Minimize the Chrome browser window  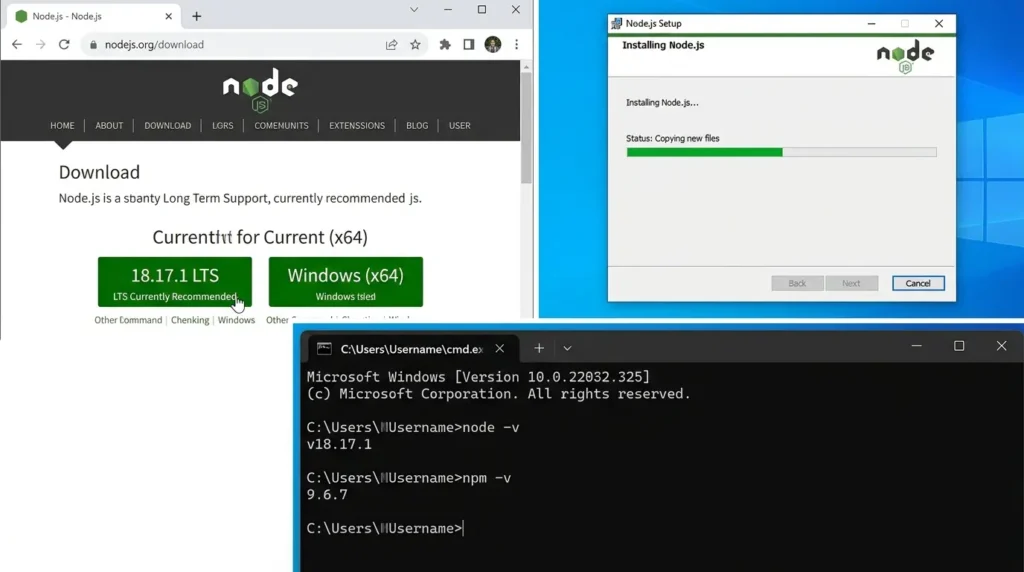(448, 10)
